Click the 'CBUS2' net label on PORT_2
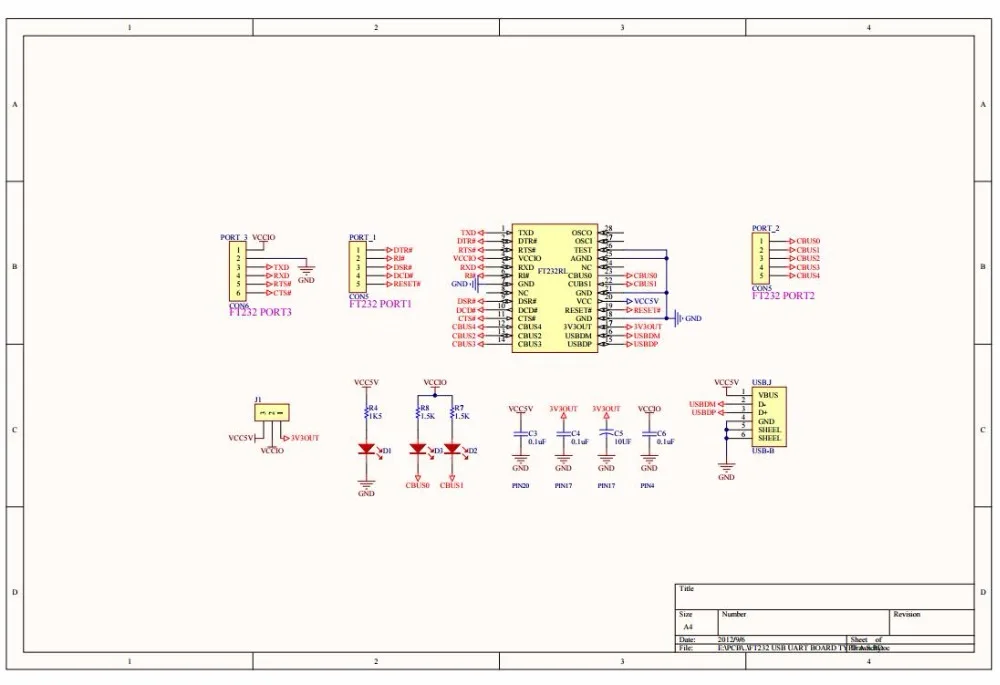The height and width of the screenshot is (685, 1000). tap(808, 259)
